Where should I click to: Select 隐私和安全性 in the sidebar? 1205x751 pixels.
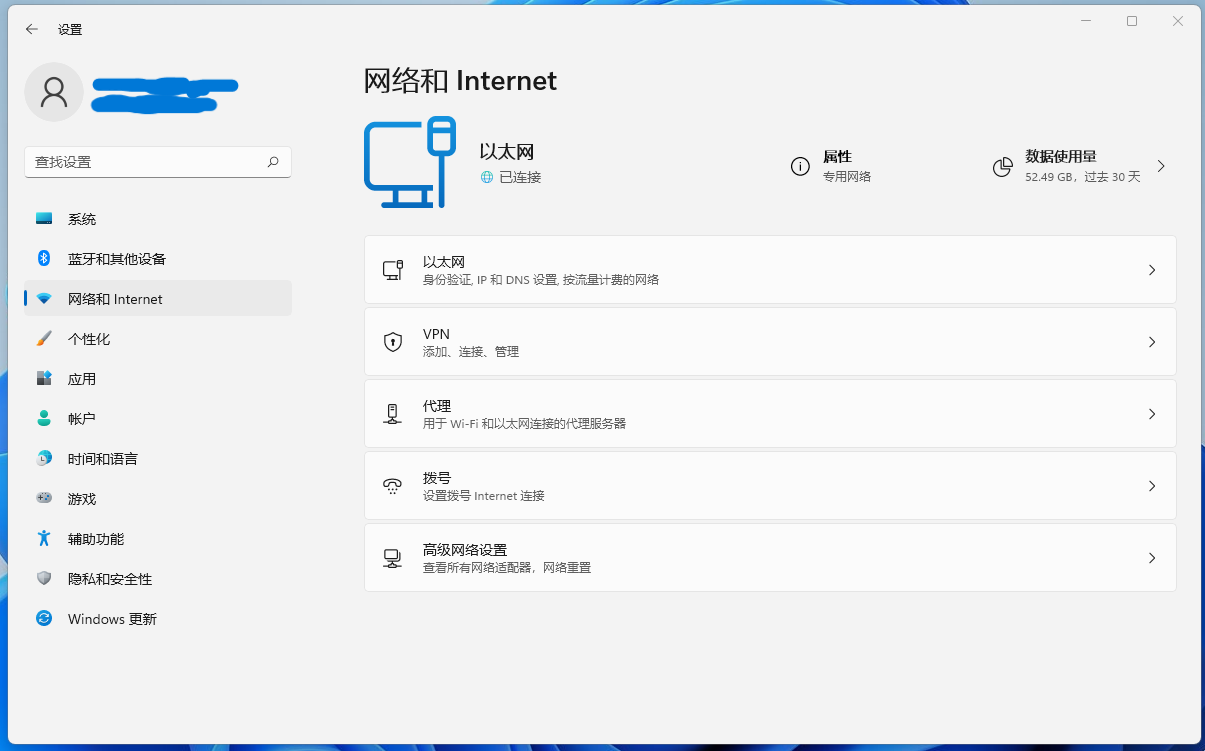pyautogui.click(x=158, y=579)
